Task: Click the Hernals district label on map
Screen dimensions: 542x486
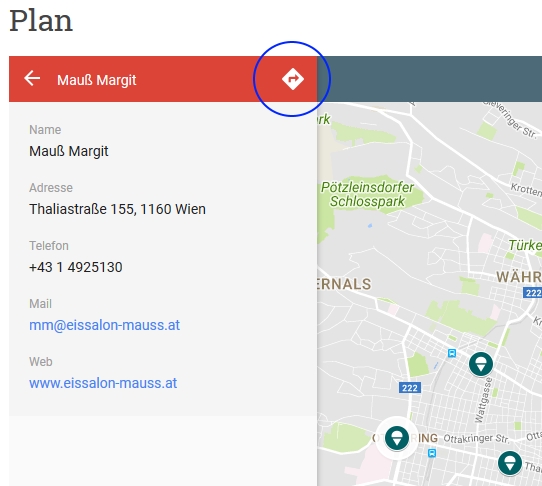Action: 344,284
